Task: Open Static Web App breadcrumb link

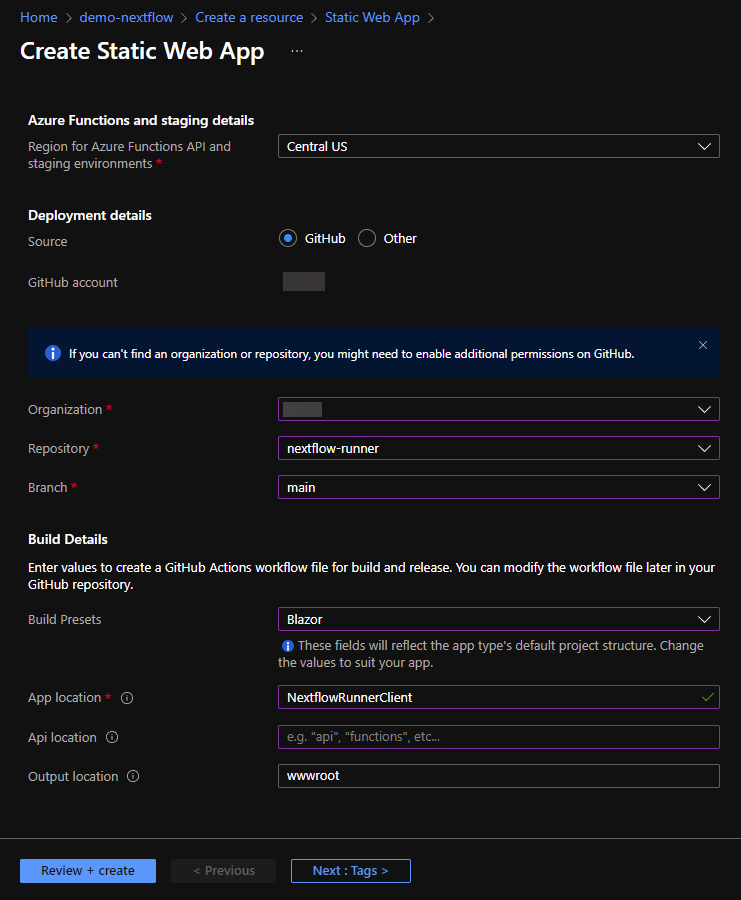Action: click(x=372, y=17)
